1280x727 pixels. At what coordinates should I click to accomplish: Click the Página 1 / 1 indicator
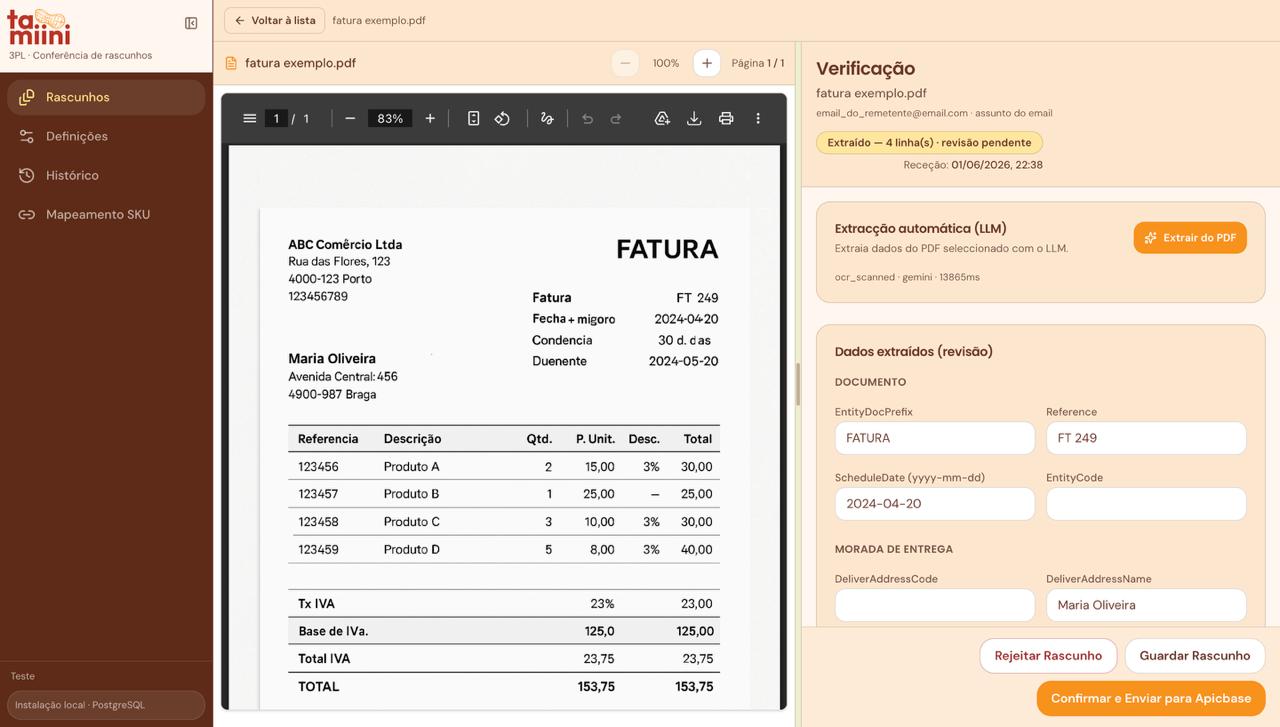click(758, 63)
